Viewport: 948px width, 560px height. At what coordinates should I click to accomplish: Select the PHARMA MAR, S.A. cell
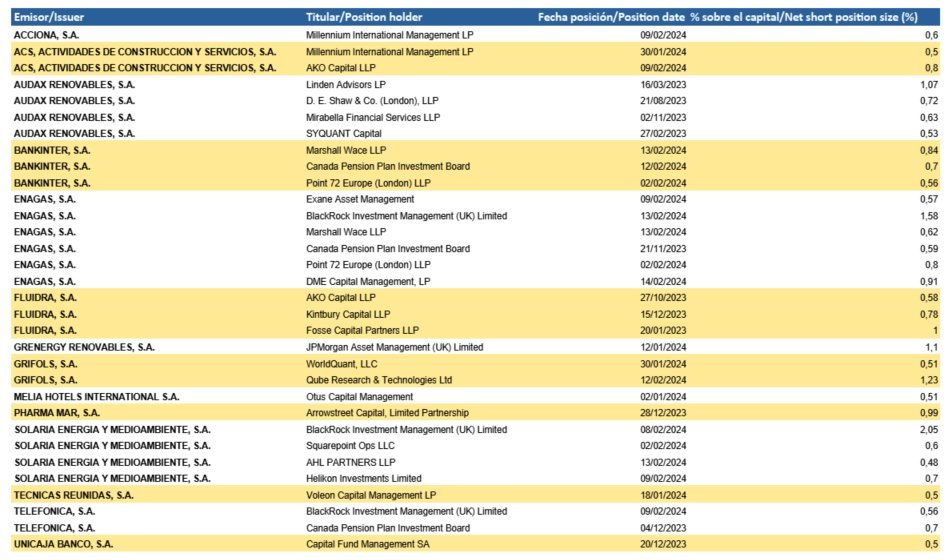[x=57, y=412]
